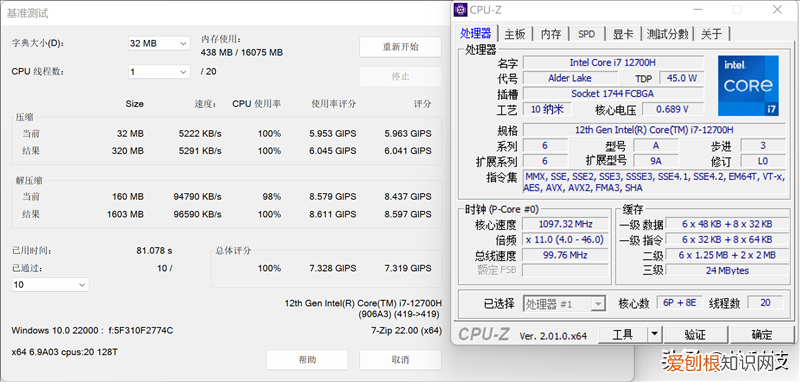
Task: Click the 三级 cache value 24 MBytes
Action: (728, 270)
